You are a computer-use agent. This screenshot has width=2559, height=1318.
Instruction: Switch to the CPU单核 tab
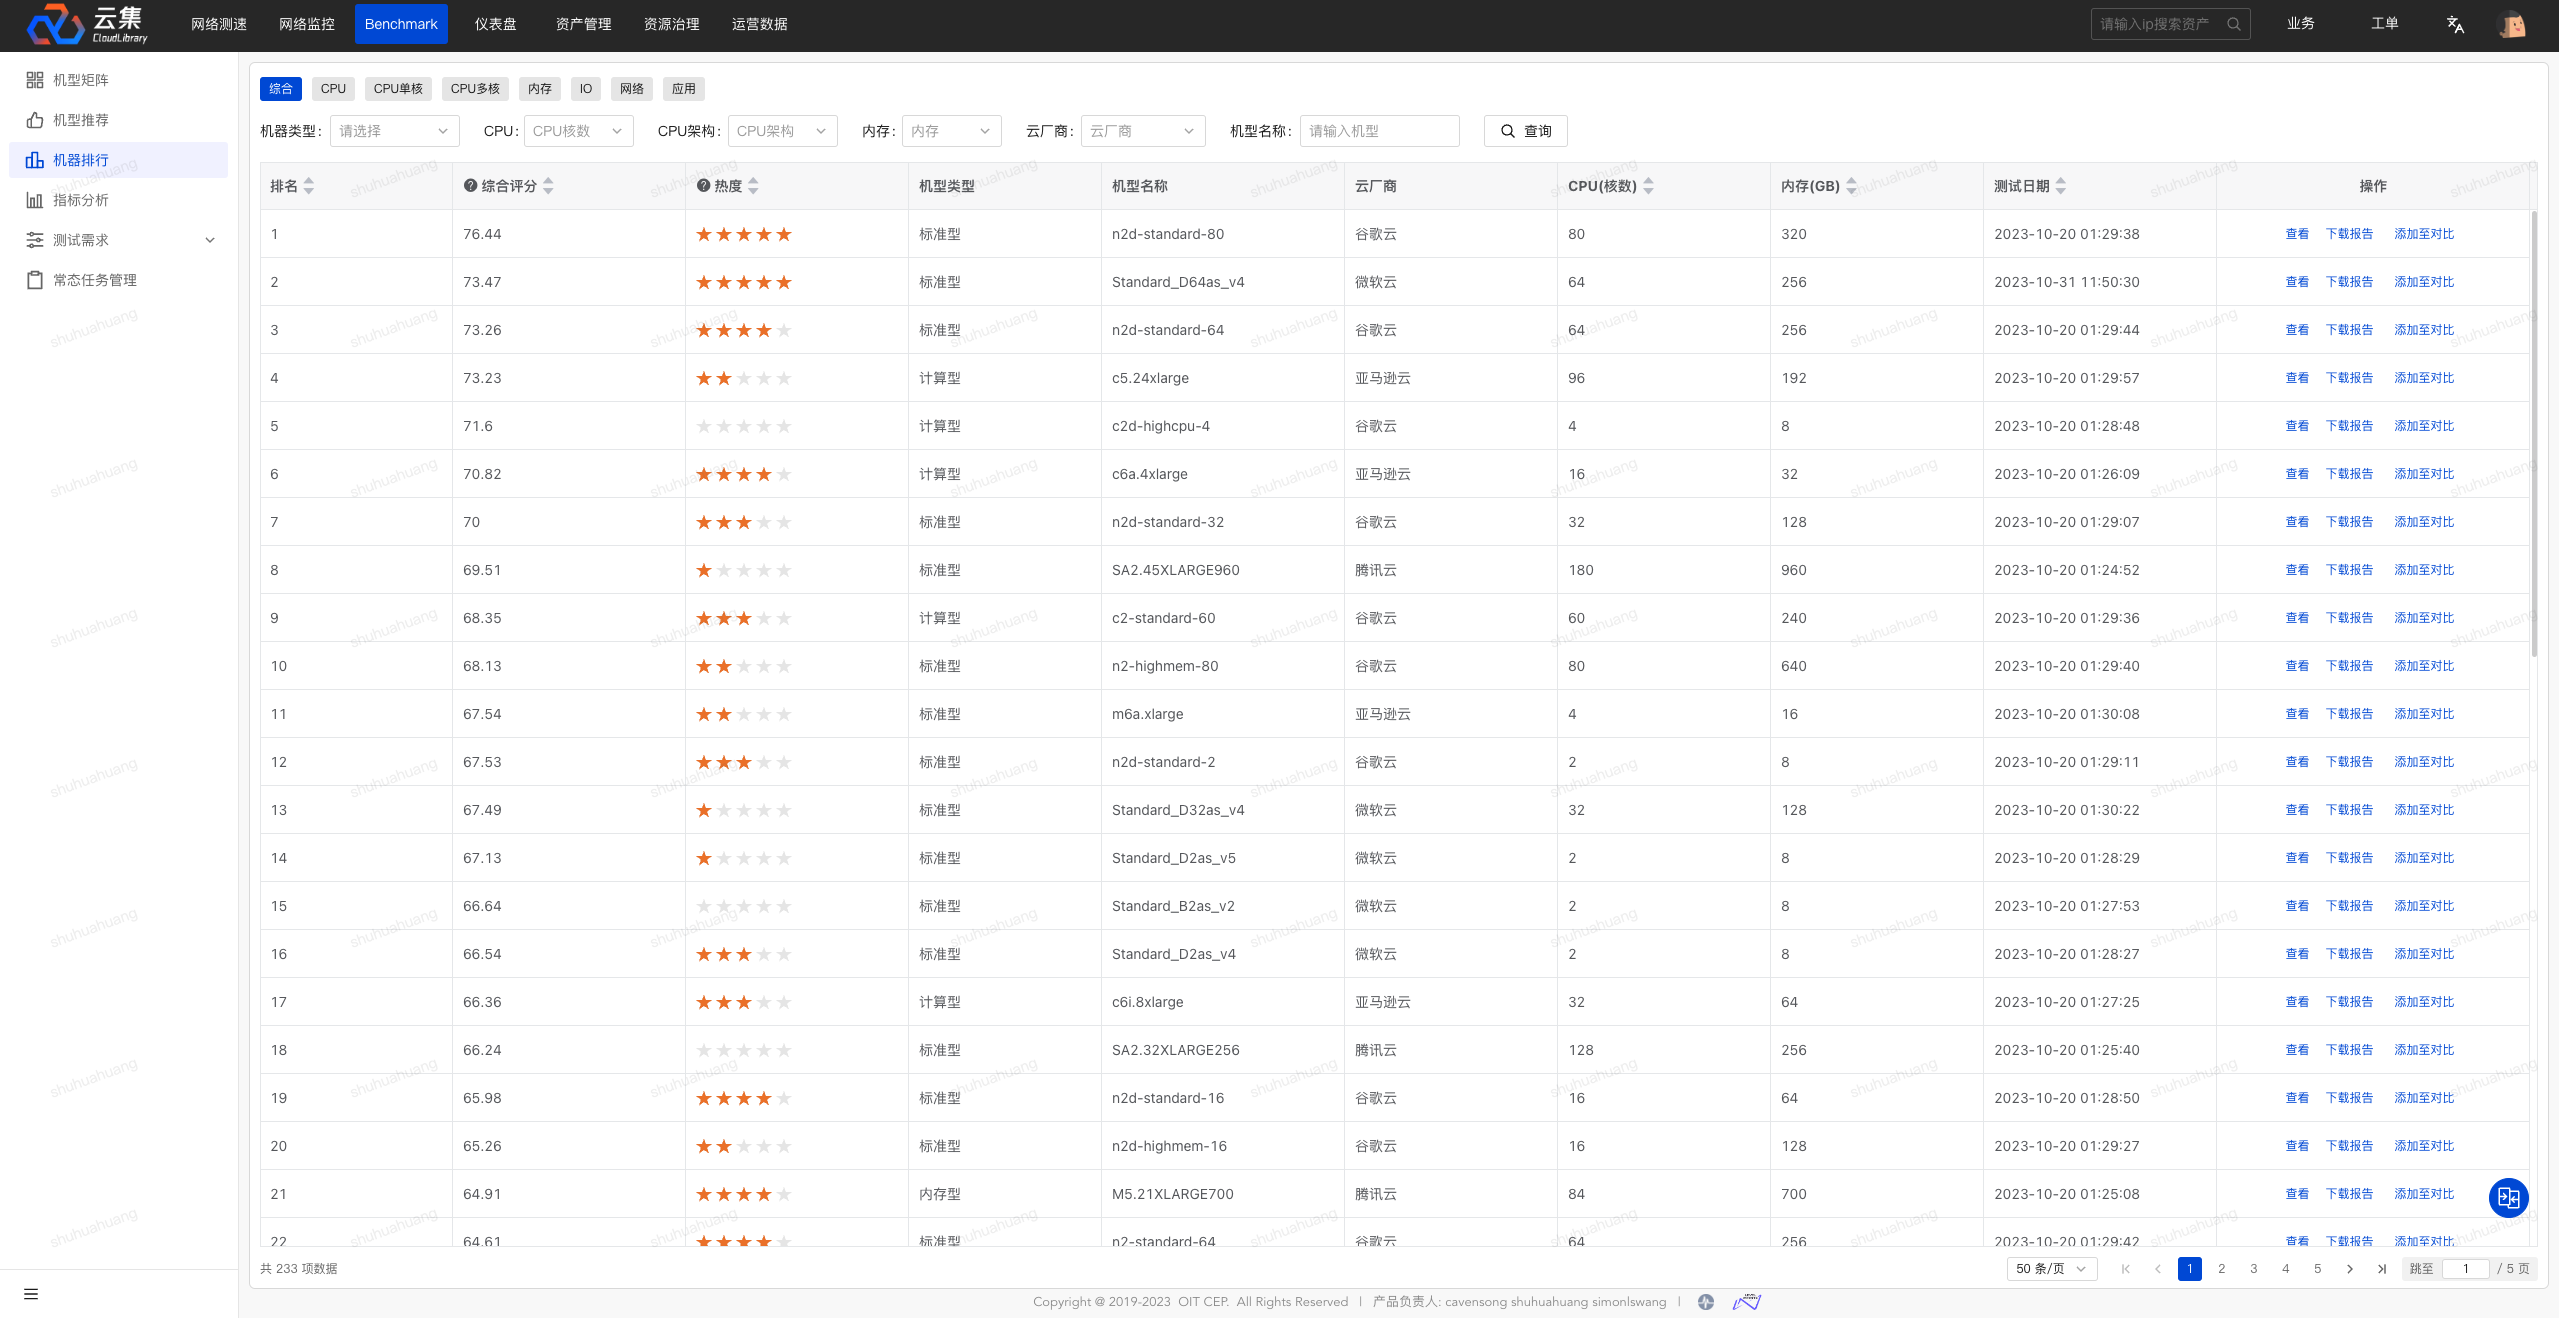coord(398,89)
